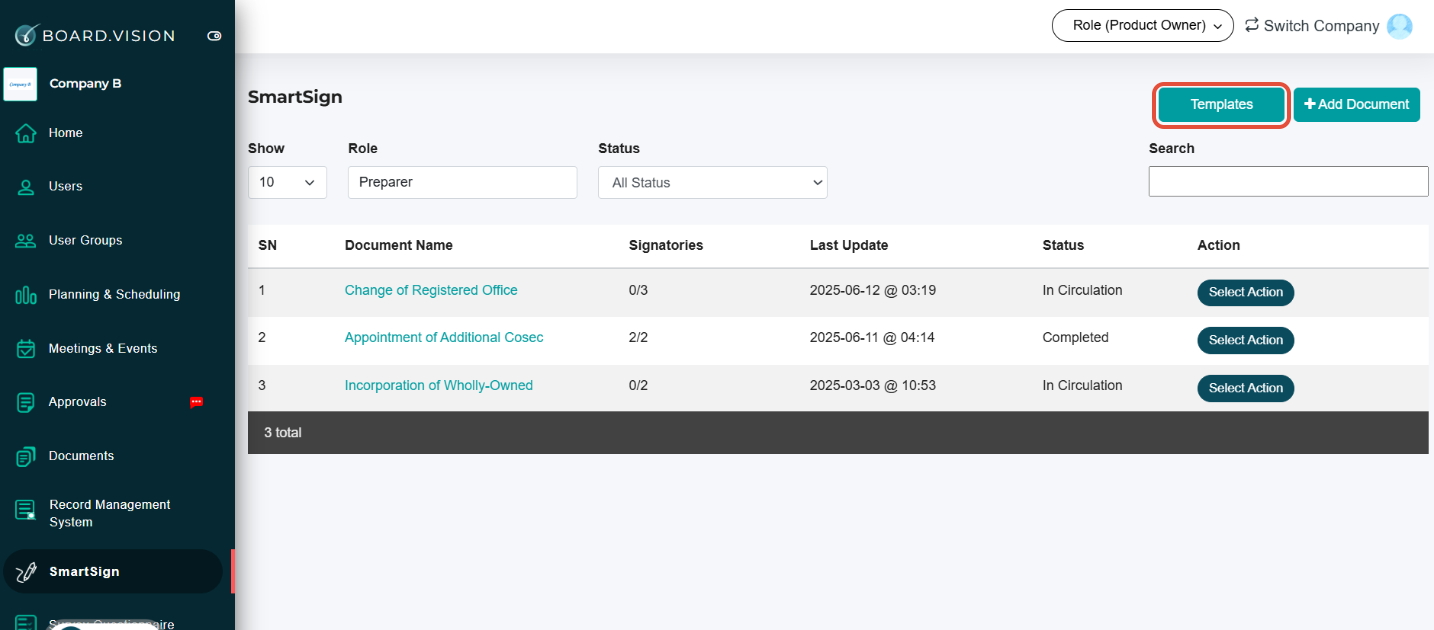Open Incorporation of Wholly-Owned document
This screenshot has width=1434, height=630.
coord(439,386)
